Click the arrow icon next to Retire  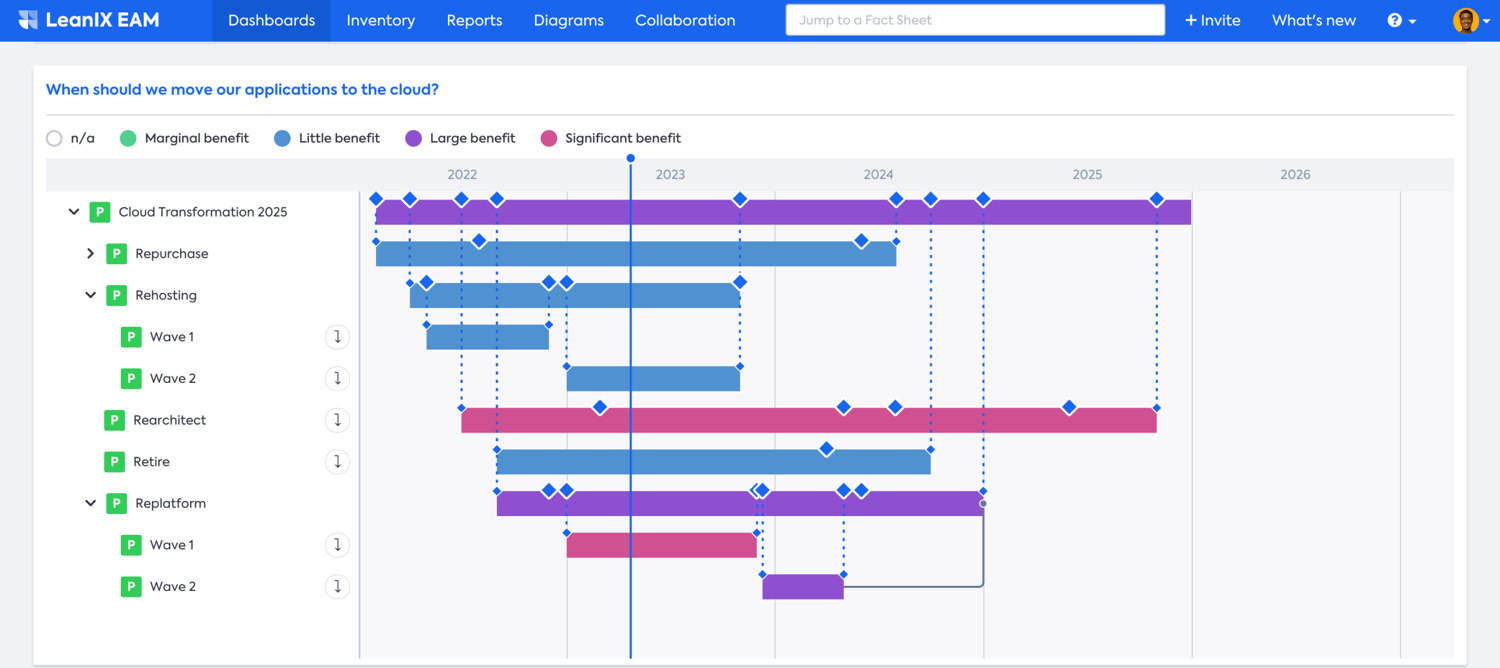click(x=337, y=462)
